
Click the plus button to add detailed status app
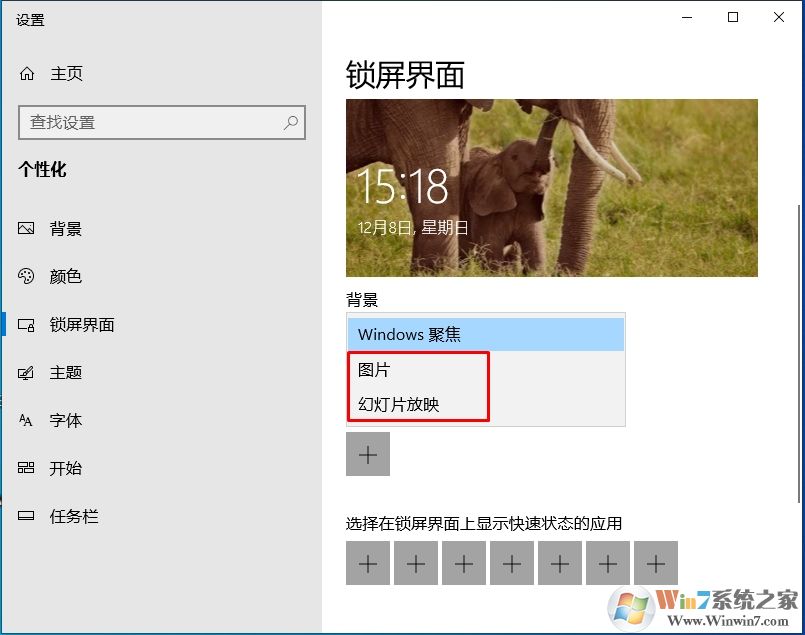(368, 454)
